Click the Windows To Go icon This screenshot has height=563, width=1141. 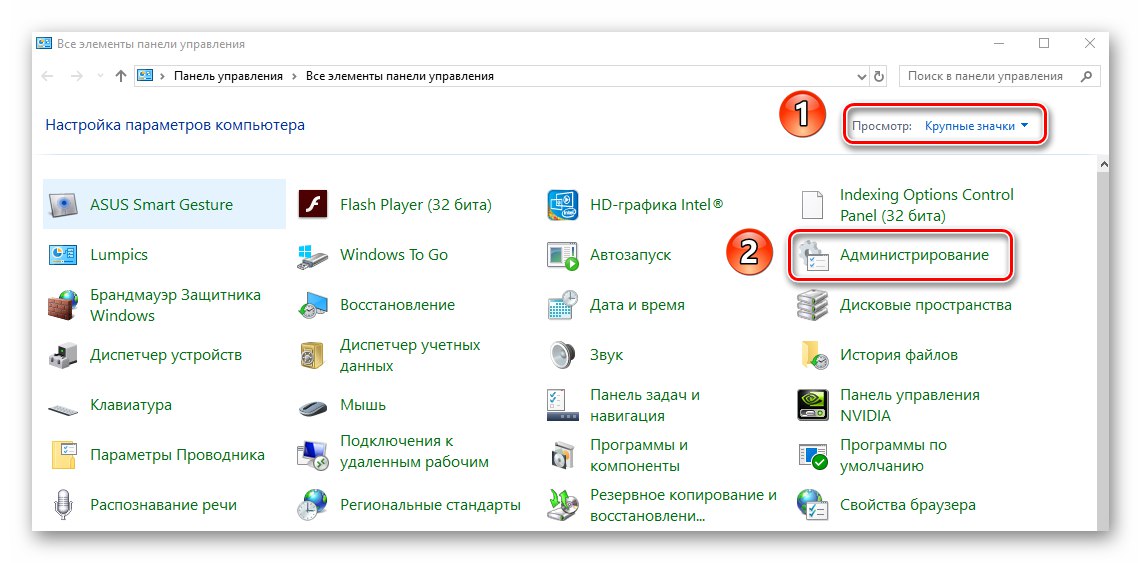tap(313, 255)
